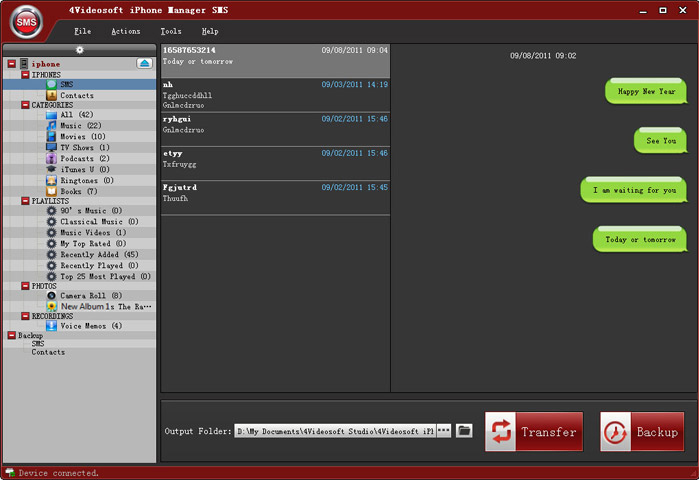Viewport: 699px width, 480px height.
Task: Open the Actions menu
Action: point(125,32)
